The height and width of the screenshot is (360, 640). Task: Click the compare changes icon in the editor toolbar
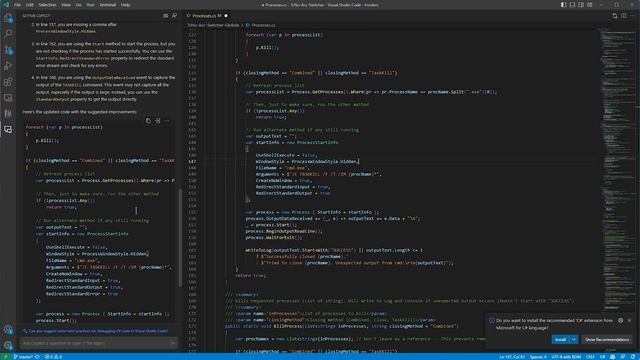(615, 16)
